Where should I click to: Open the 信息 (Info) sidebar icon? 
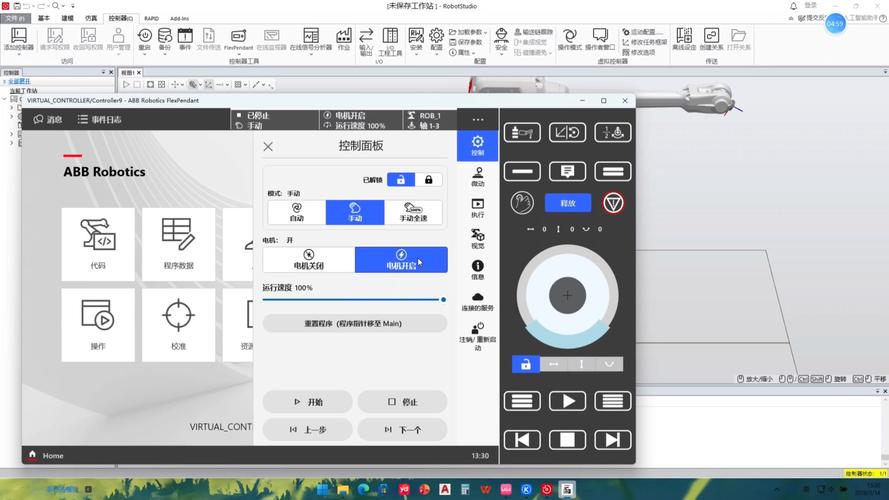[x=477, y=269]
